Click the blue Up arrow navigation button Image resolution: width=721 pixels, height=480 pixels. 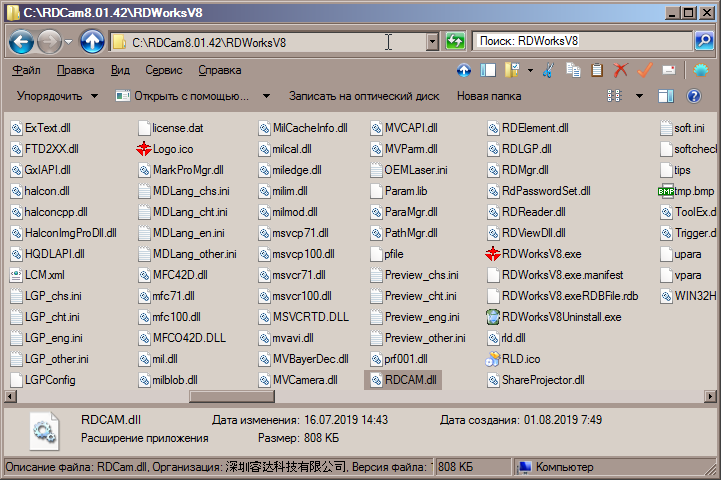click(92, 42)
